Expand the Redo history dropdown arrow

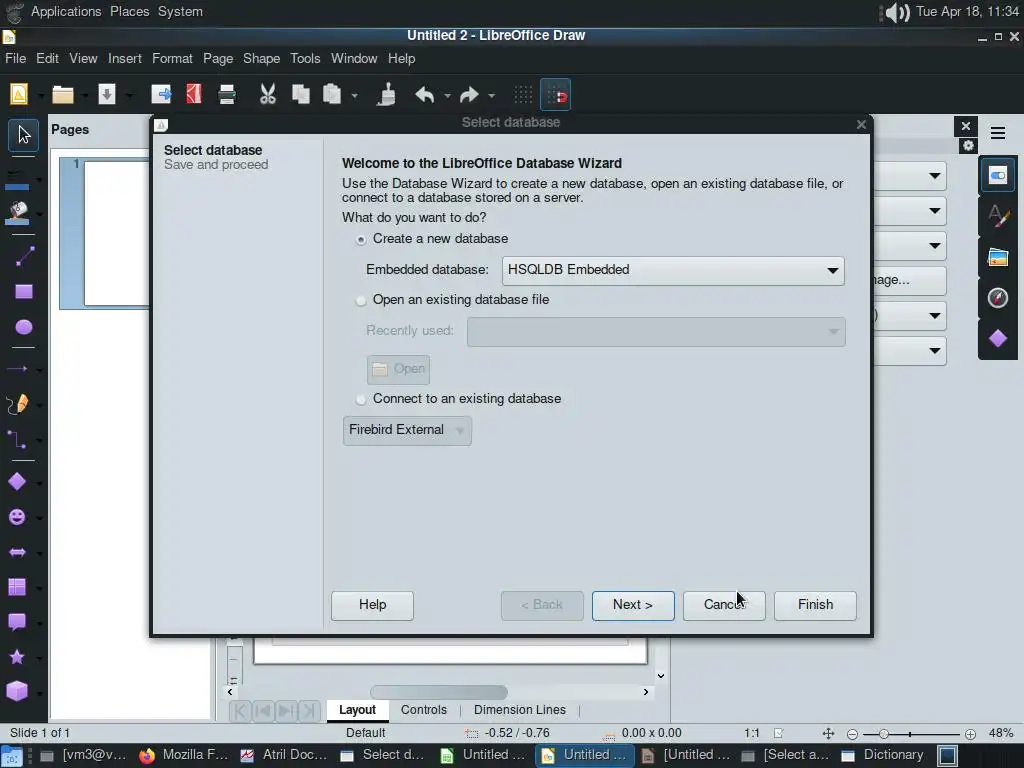tap(492, 96)
